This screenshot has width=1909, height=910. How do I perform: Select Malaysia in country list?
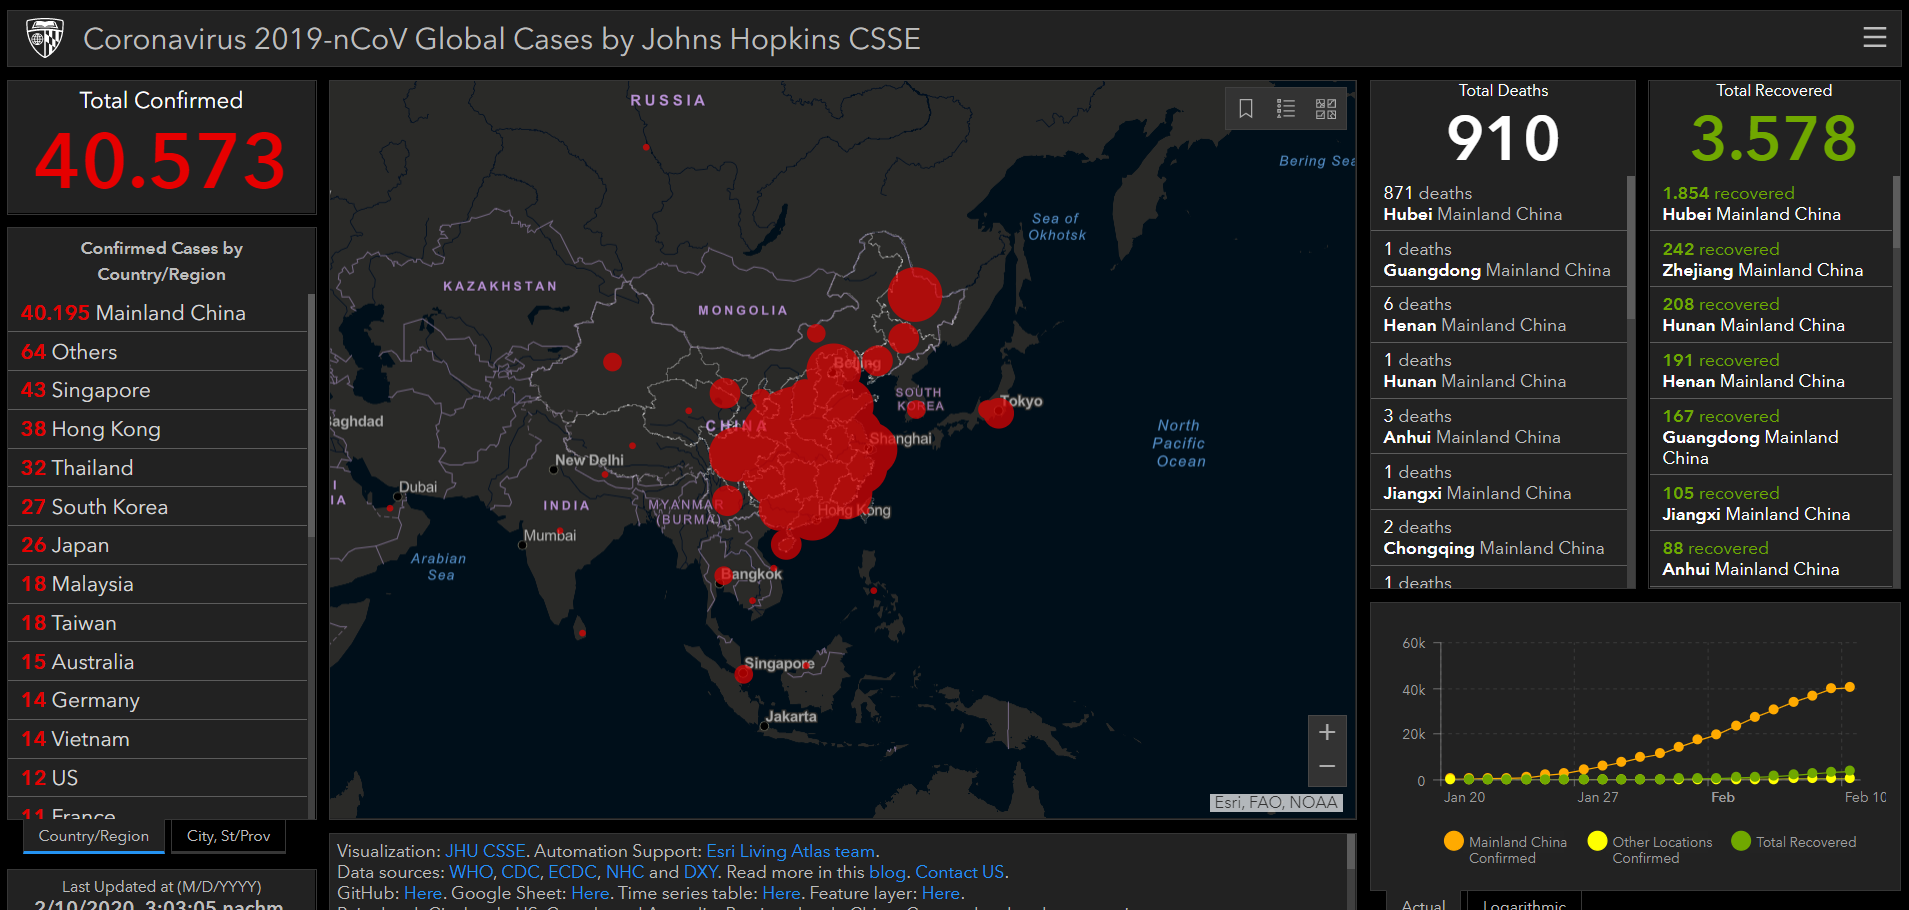point(158,584)
